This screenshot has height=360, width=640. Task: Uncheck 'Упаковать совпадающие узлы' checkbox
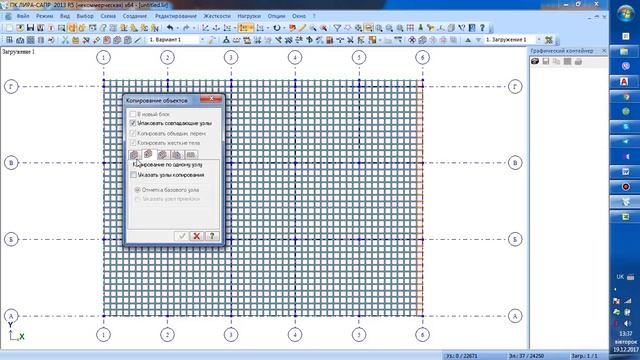(133, 123)
